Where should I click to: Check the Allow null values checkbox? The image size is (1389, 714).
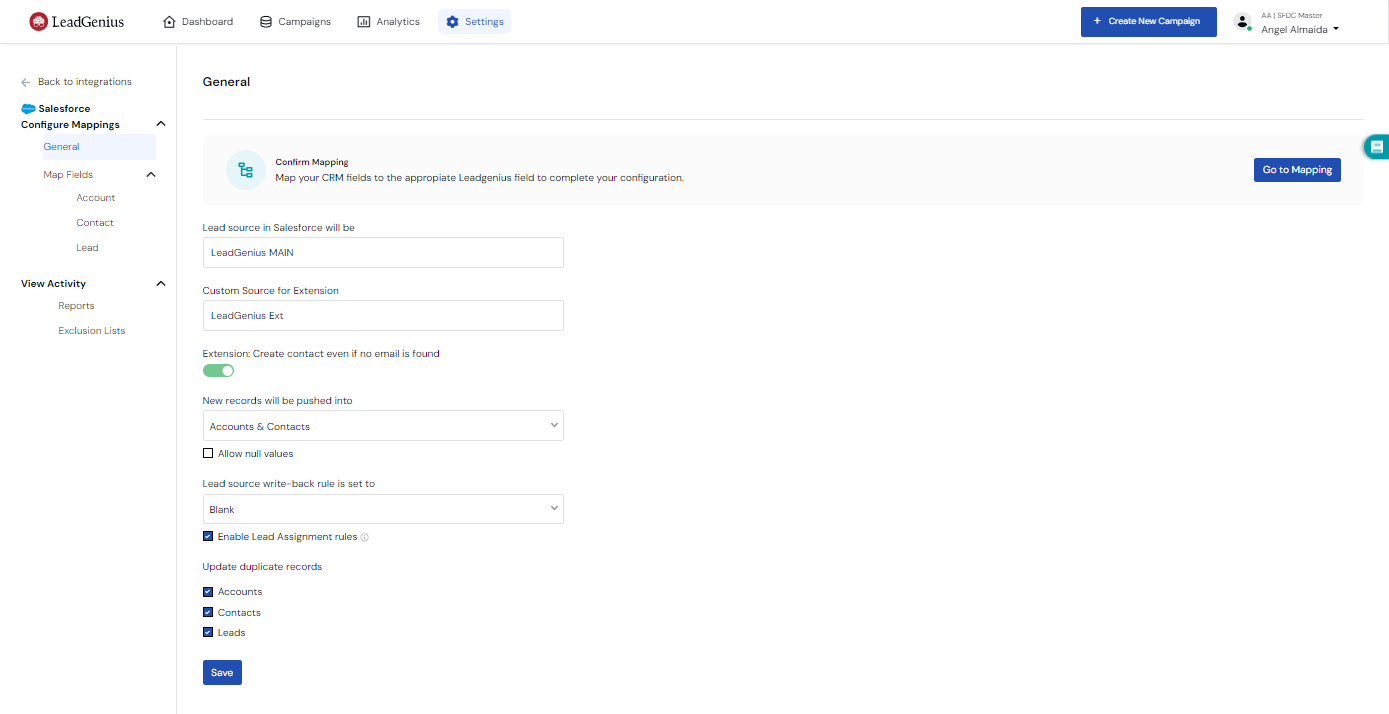208,454
